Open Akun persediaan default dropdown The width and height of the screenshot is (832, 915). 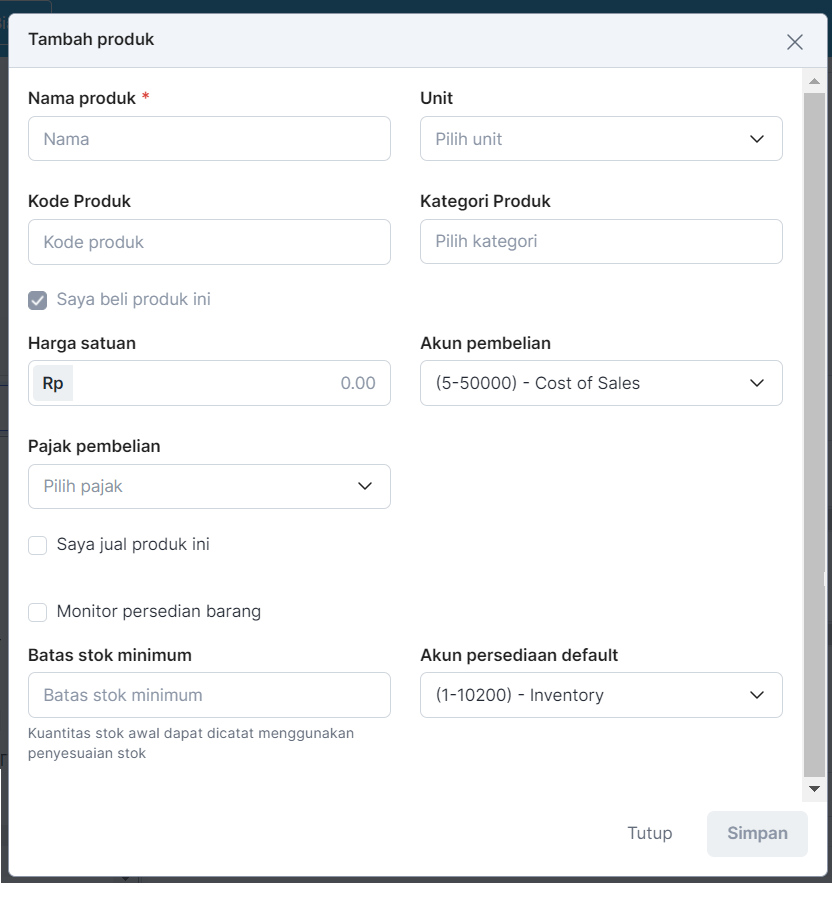(601, 695)
